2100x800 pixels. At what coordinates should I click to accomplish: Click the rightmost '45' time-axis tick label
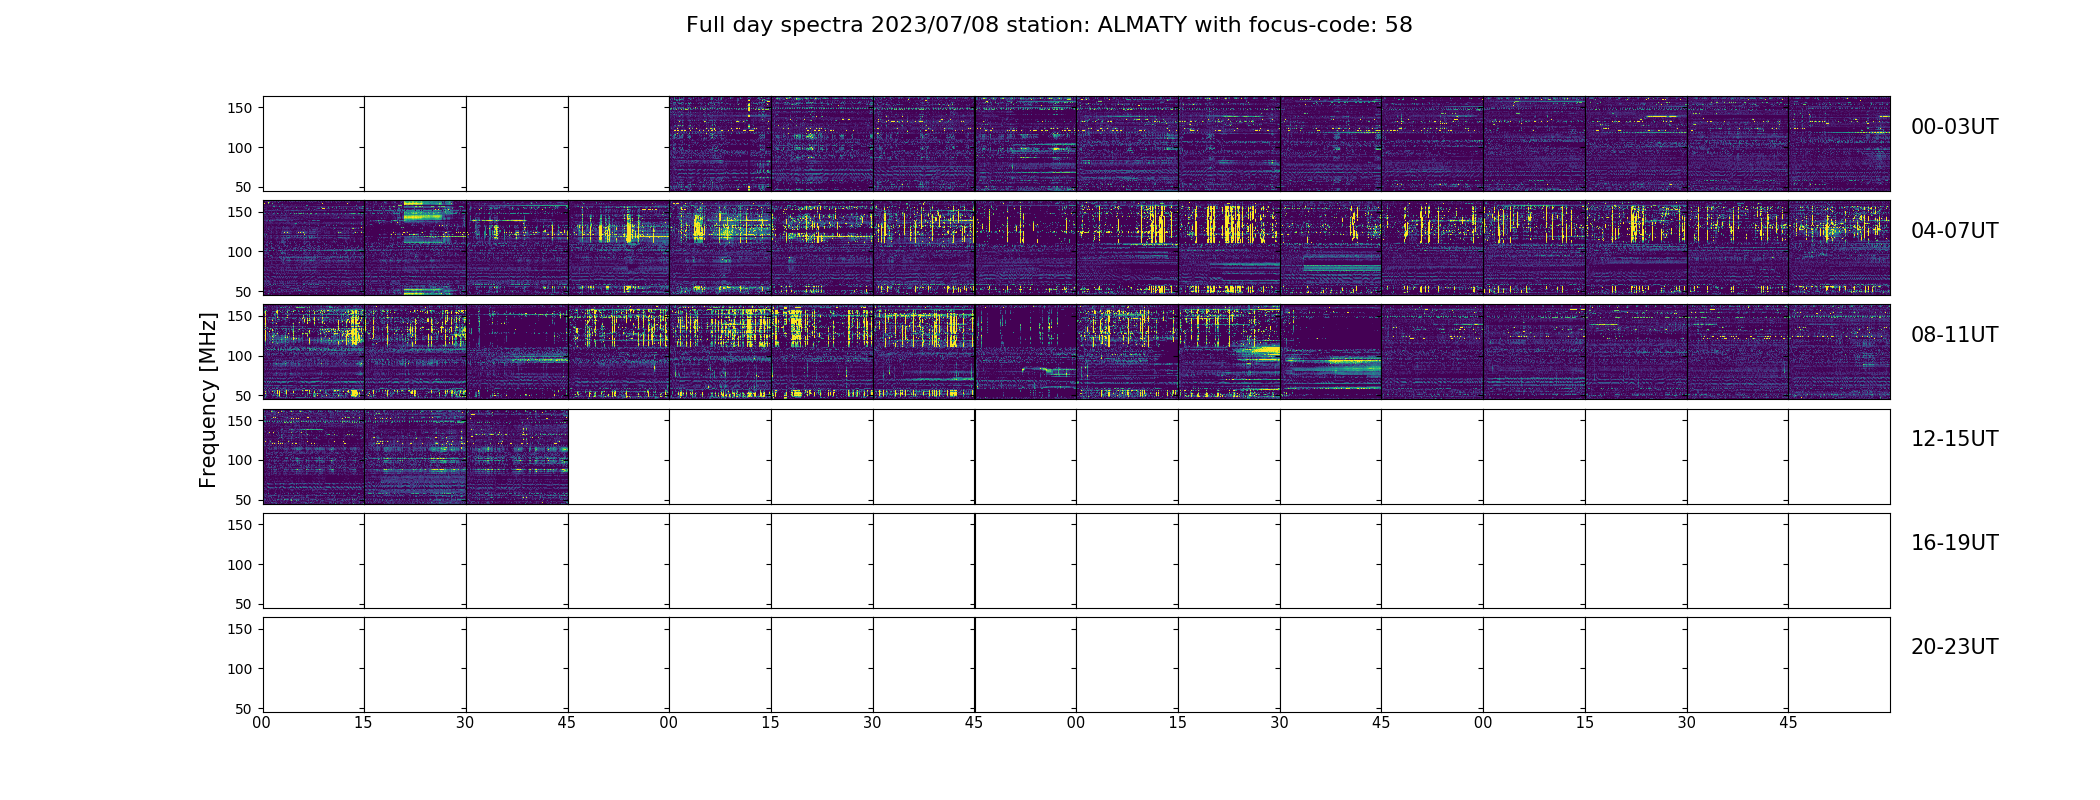point(1788,723)
